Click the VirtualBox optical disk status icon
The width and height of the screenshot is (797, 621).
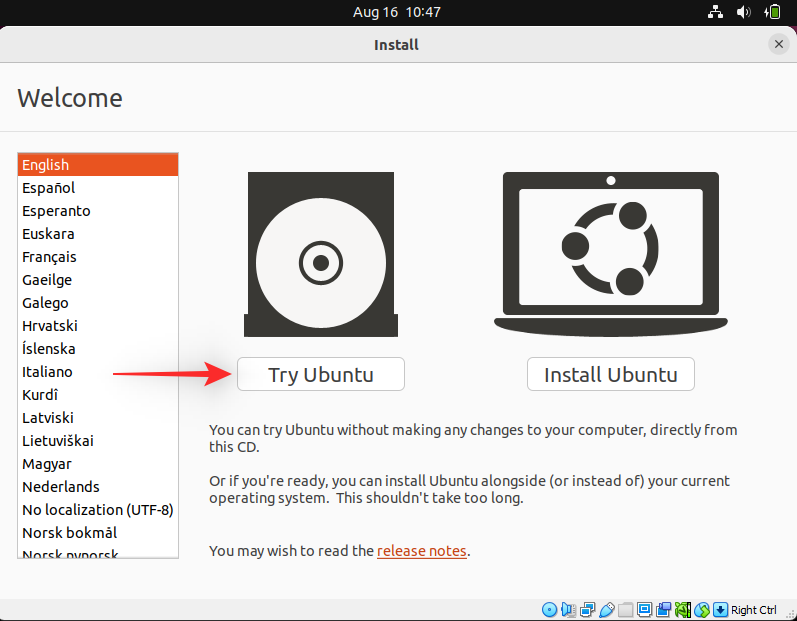pos(549,609)
